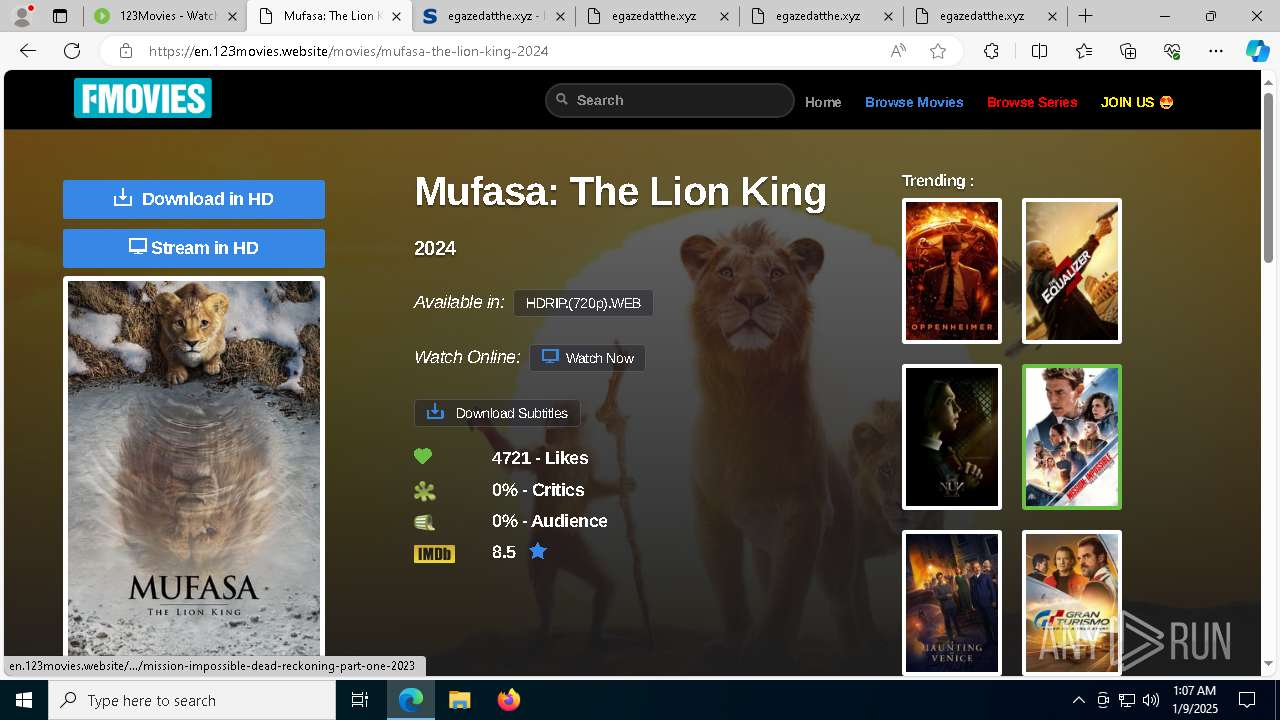Screen dimensions: 1280x720
Task: Launch Firefox from the taskbar
Action: pos(508,700)
